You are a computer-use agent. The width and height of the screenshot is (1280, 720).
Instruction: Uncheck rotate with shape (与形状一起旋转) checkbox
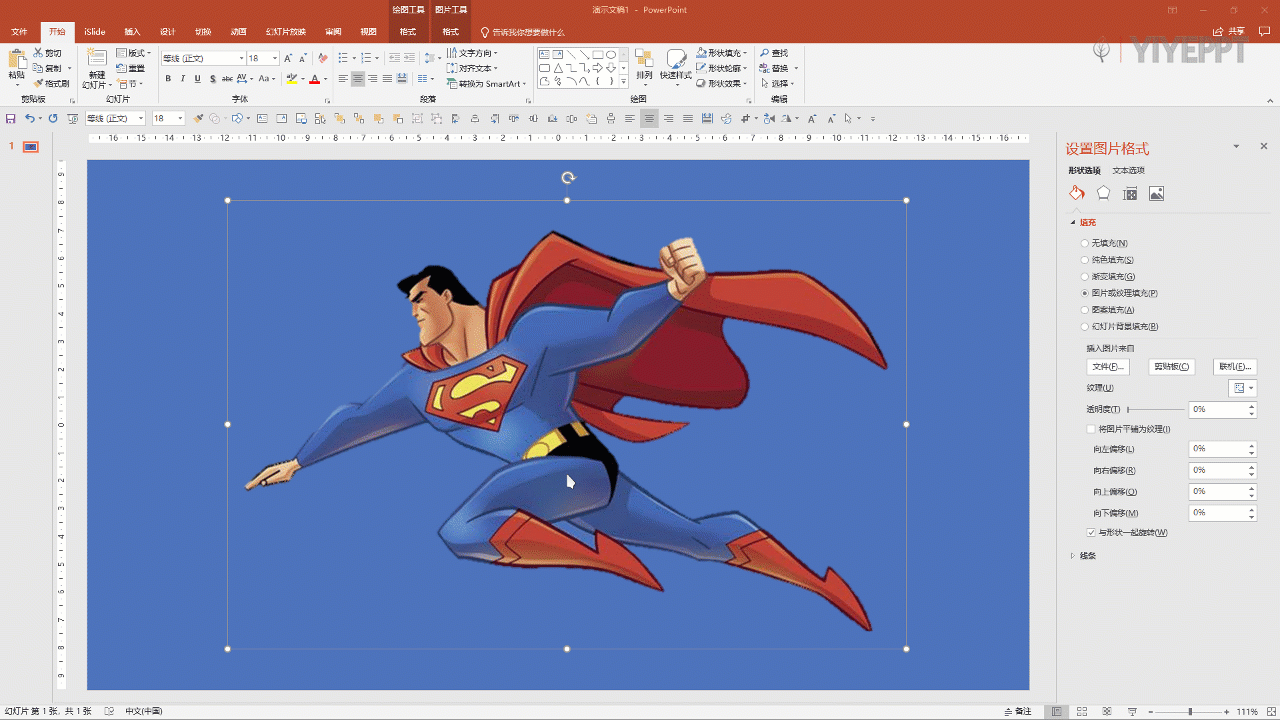1091,532
